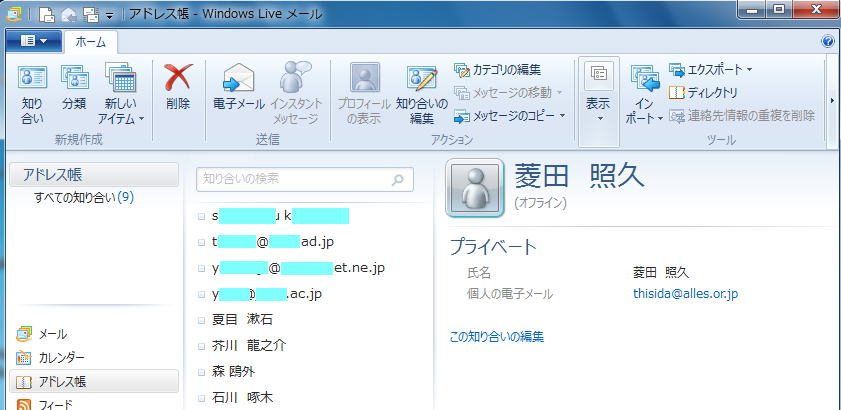This screenshot has height=410, width=841.
Task: Click the 菱田 照久 contact name heading
Action: (579, 175)
